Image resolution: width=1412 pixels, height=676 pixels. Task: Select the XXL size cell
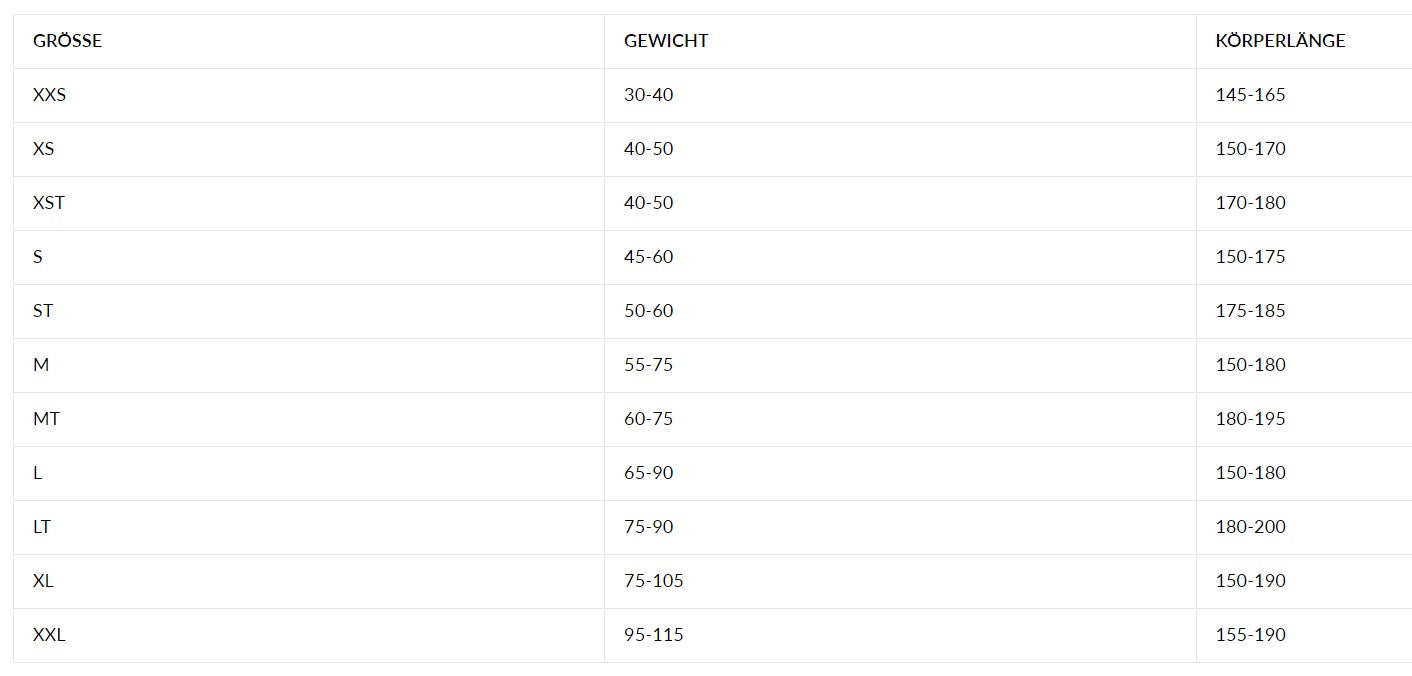49,635
